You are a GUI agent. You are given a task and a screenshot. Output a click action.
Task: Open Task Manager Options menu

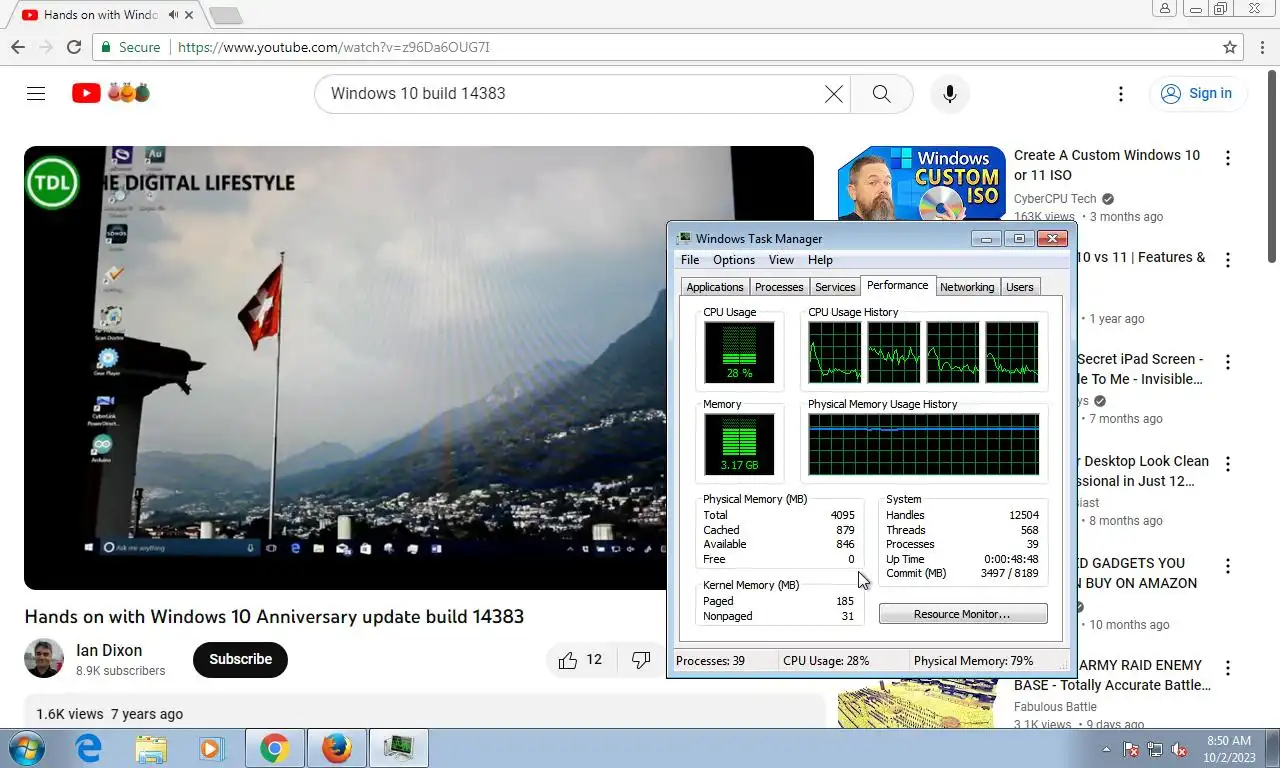(x=734, y=260)
